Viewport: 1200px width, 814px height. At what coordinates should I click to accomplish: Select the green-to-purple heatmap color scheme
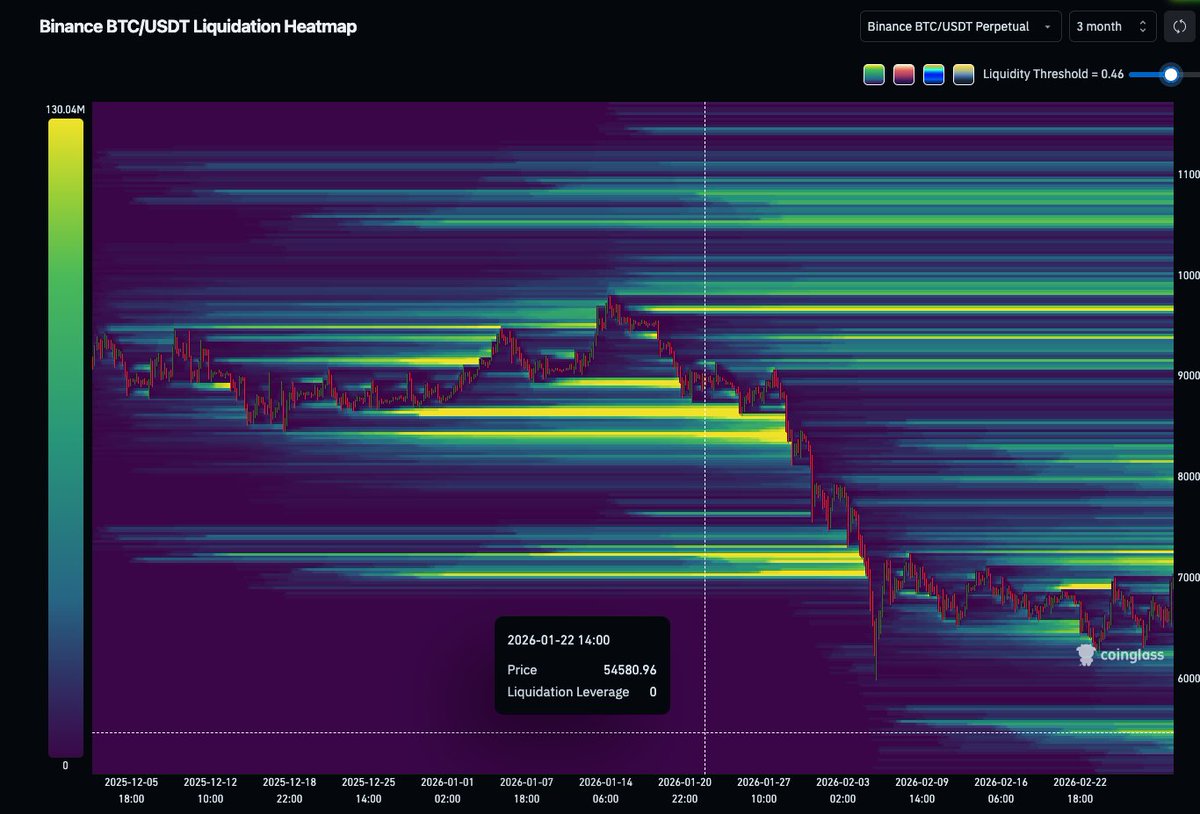(x=873, y=74)
